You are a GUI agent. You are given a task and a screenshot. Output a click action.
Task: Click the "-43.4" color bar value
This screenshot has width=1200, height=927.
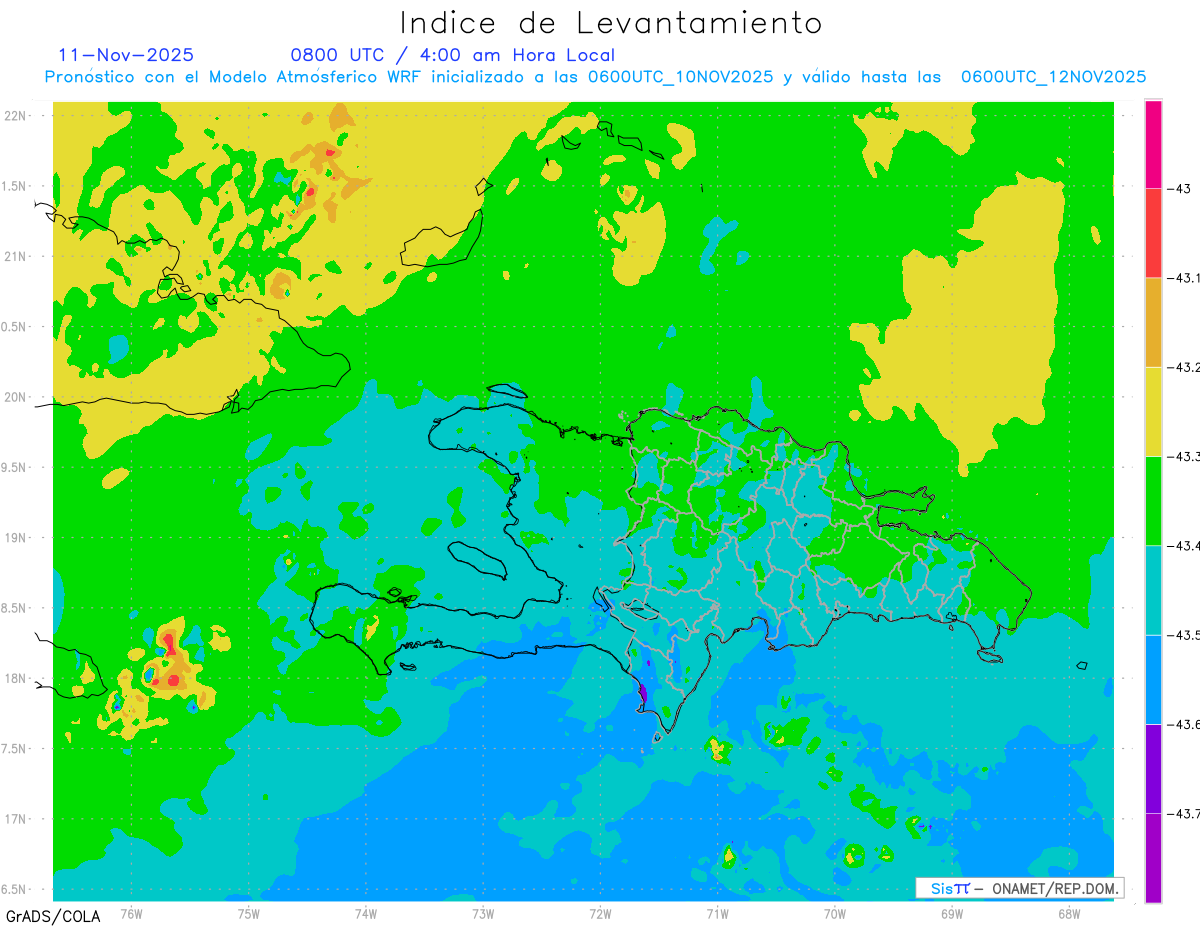1185,545
